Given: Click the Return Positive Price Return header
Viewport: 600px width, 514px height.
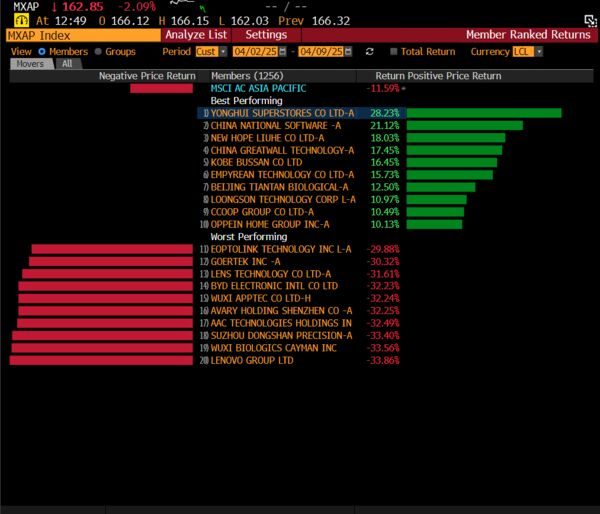Looking at the screenshot, I should (438, 76).
